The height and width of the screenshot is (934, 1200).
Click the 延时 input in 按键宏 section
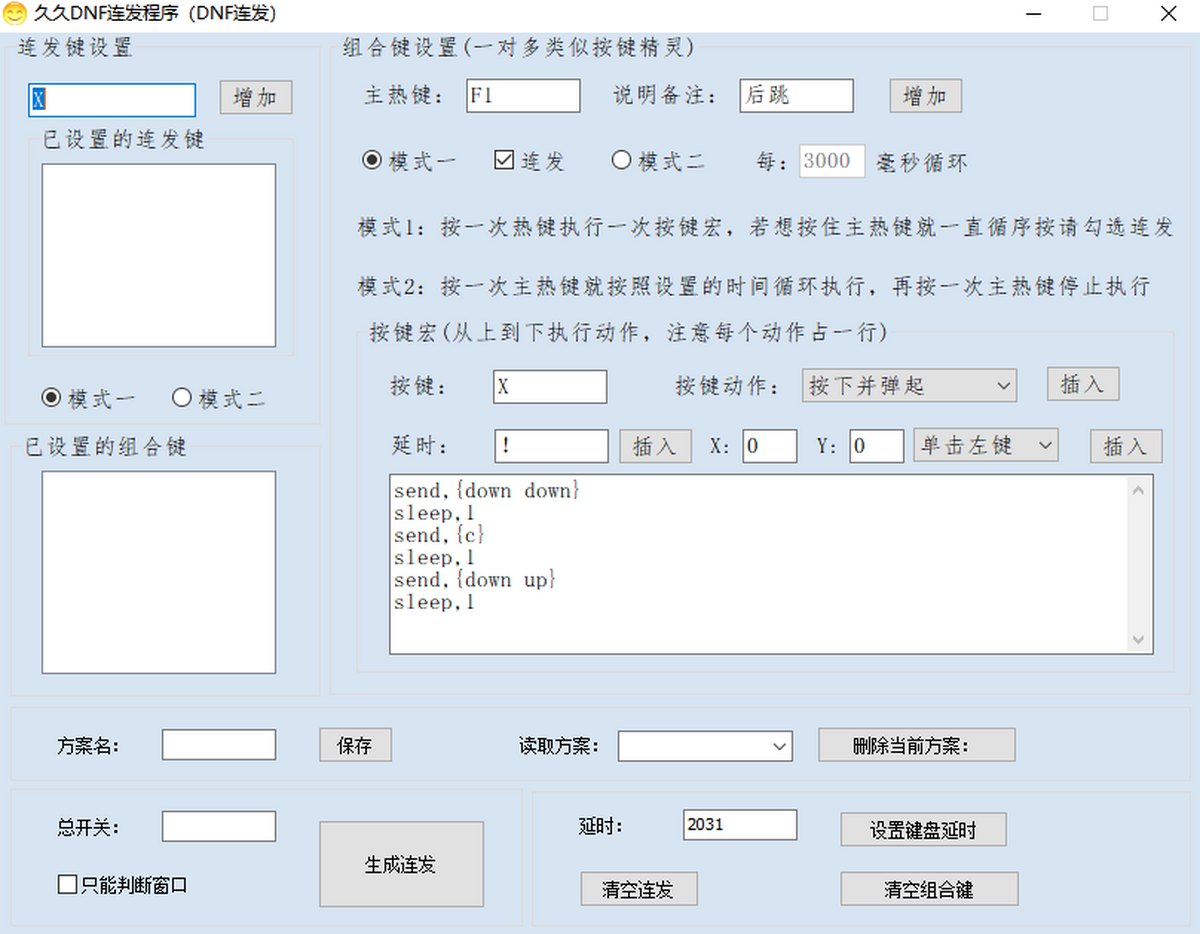(551, 446)
